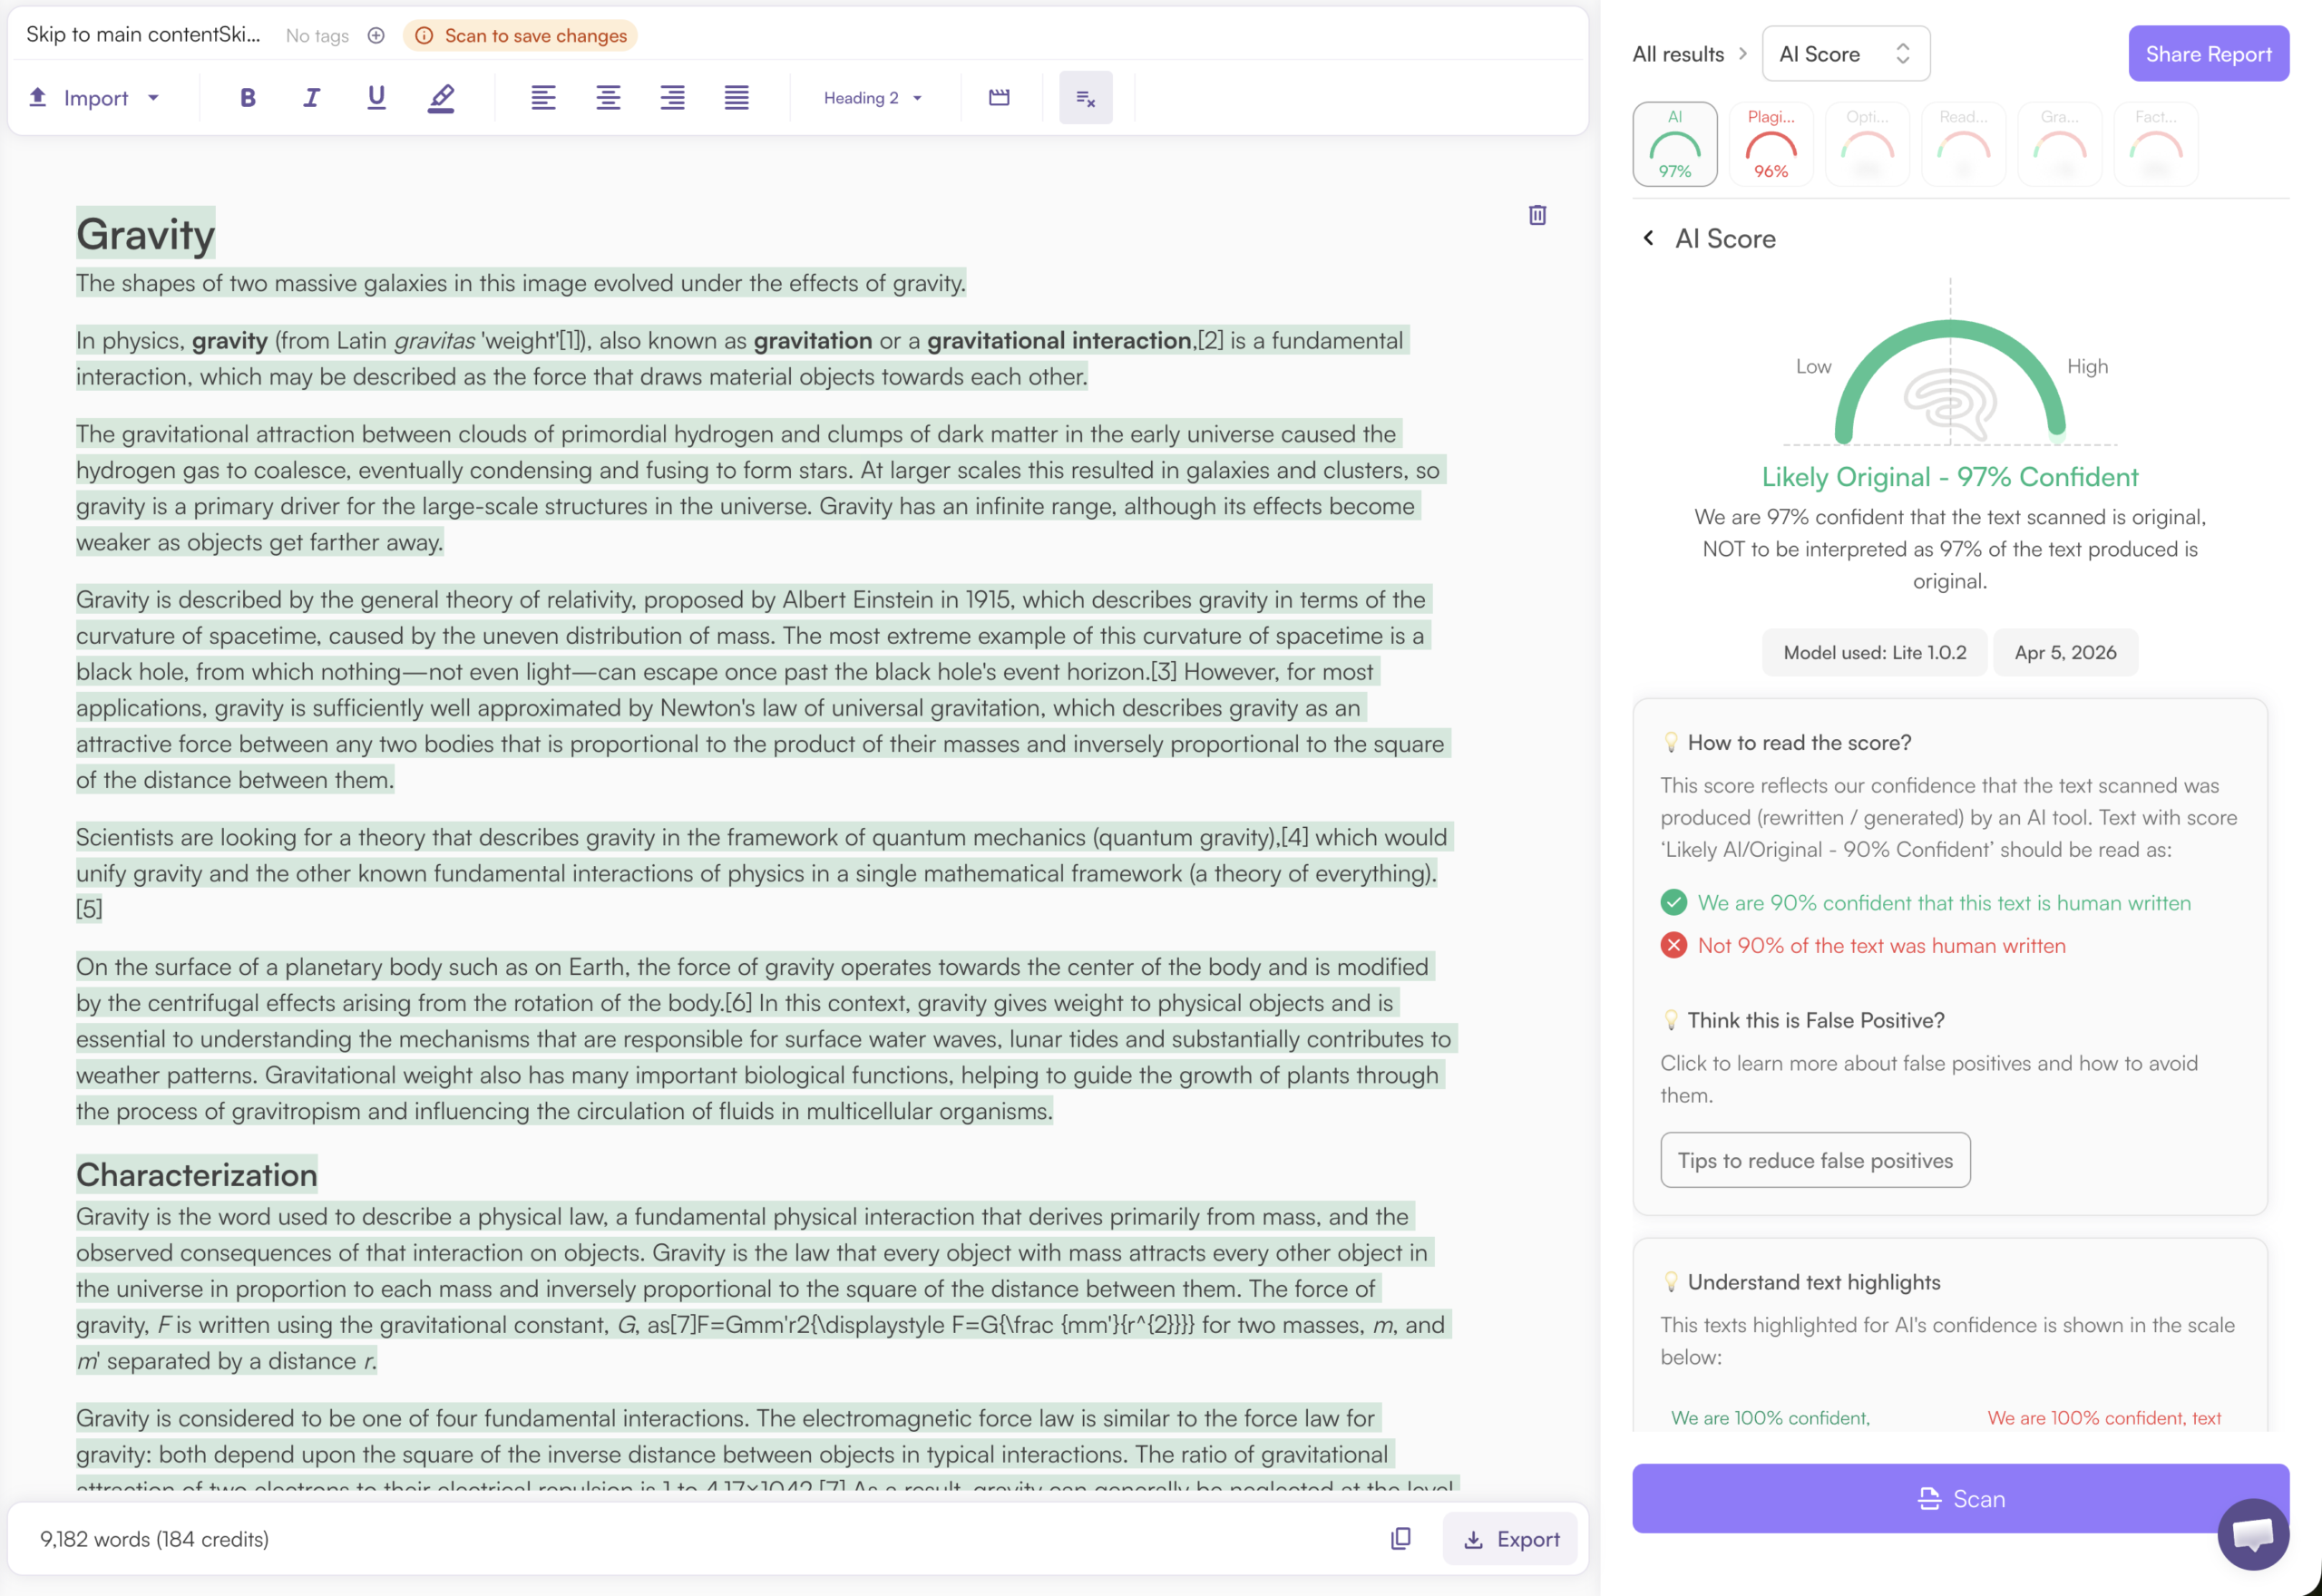
Task: Toggle underline formatting
Action: tap(376, 98)
